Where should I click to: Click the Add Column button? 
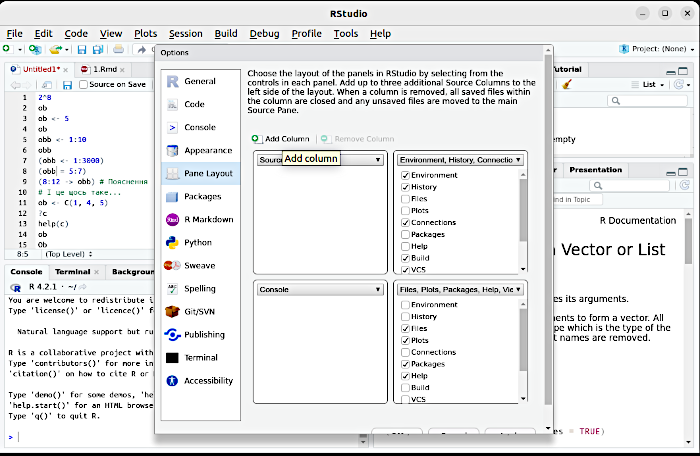point(281,139)
